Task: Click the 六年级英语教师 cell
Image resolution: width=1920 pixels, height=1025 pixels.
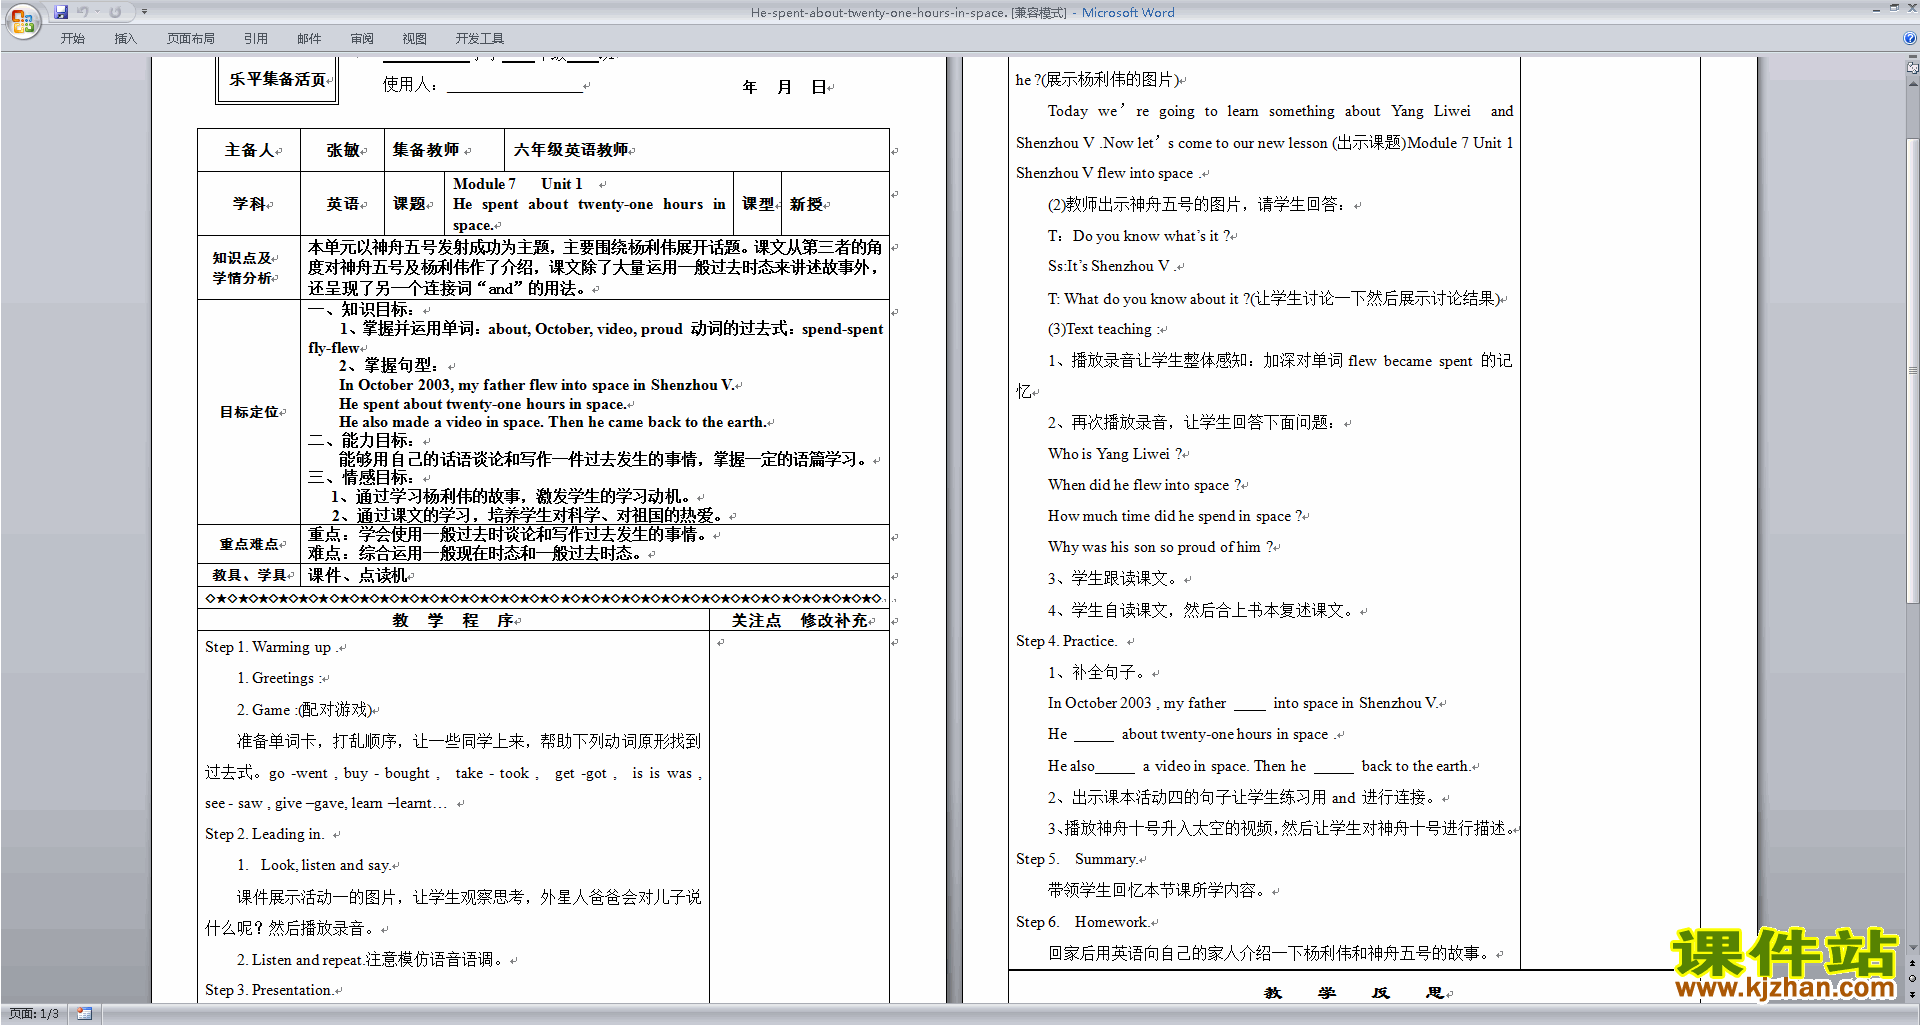Action: click(x=696, y=150)
